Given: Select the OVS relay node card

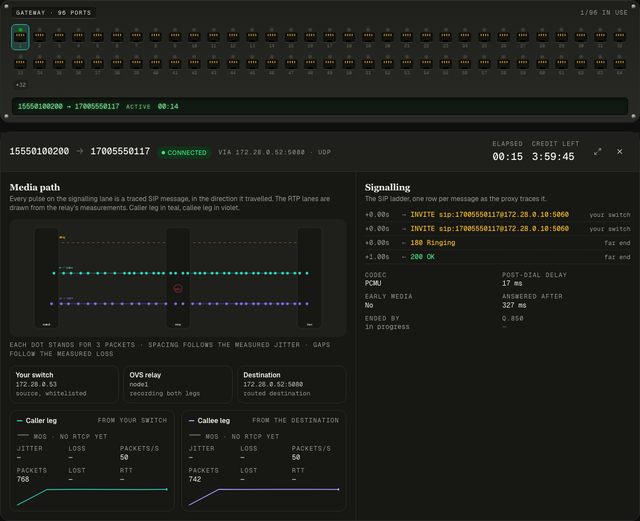Looking at the screenshot, I should 178,384.
